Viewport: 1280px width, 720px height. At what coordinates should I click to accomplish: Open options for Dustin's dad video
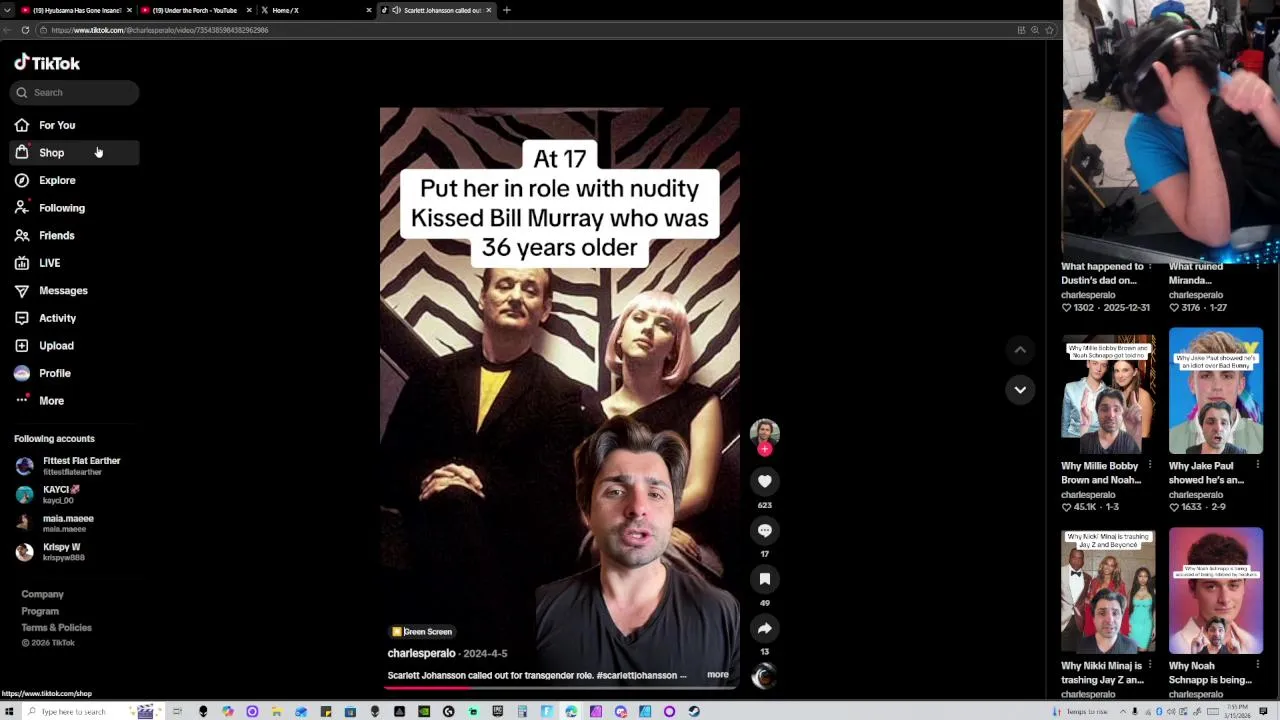click(1150, 267)
